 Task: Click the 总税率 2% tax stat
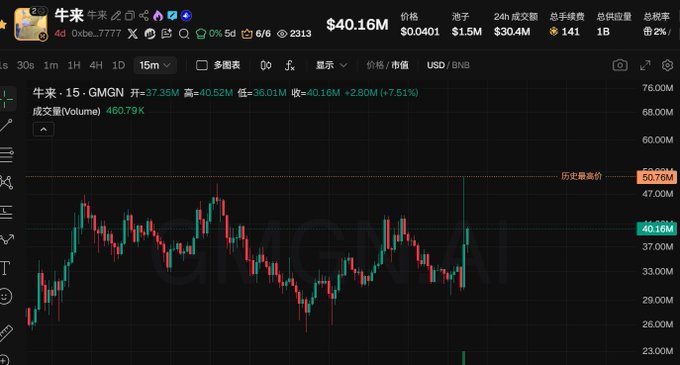[657, 24]
